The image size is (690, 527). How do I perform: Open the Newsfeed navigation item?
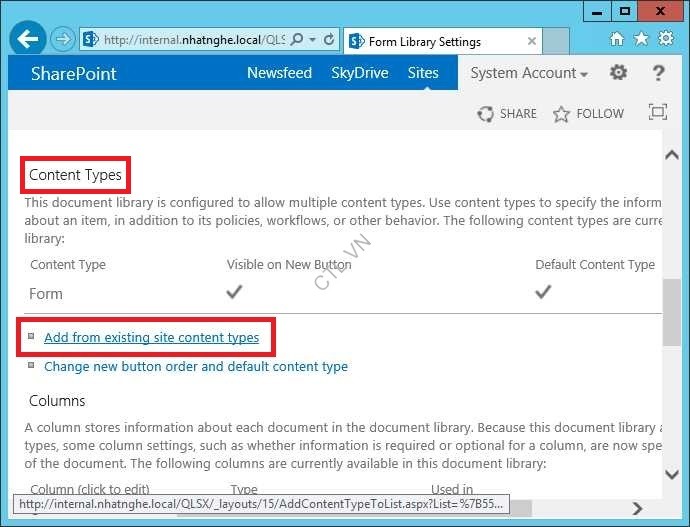coord(279,73)
